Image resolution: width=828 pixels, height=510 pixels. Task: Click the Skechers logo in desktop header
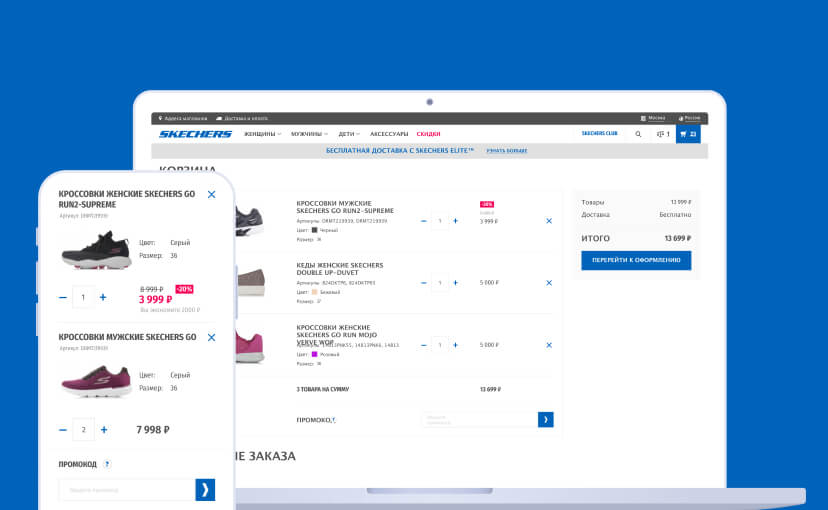195,134
